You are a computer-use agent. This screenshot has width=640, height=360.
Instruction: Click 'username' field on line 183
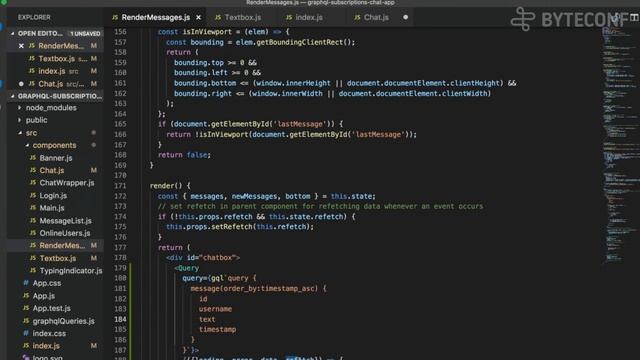(x=215, y=309)
